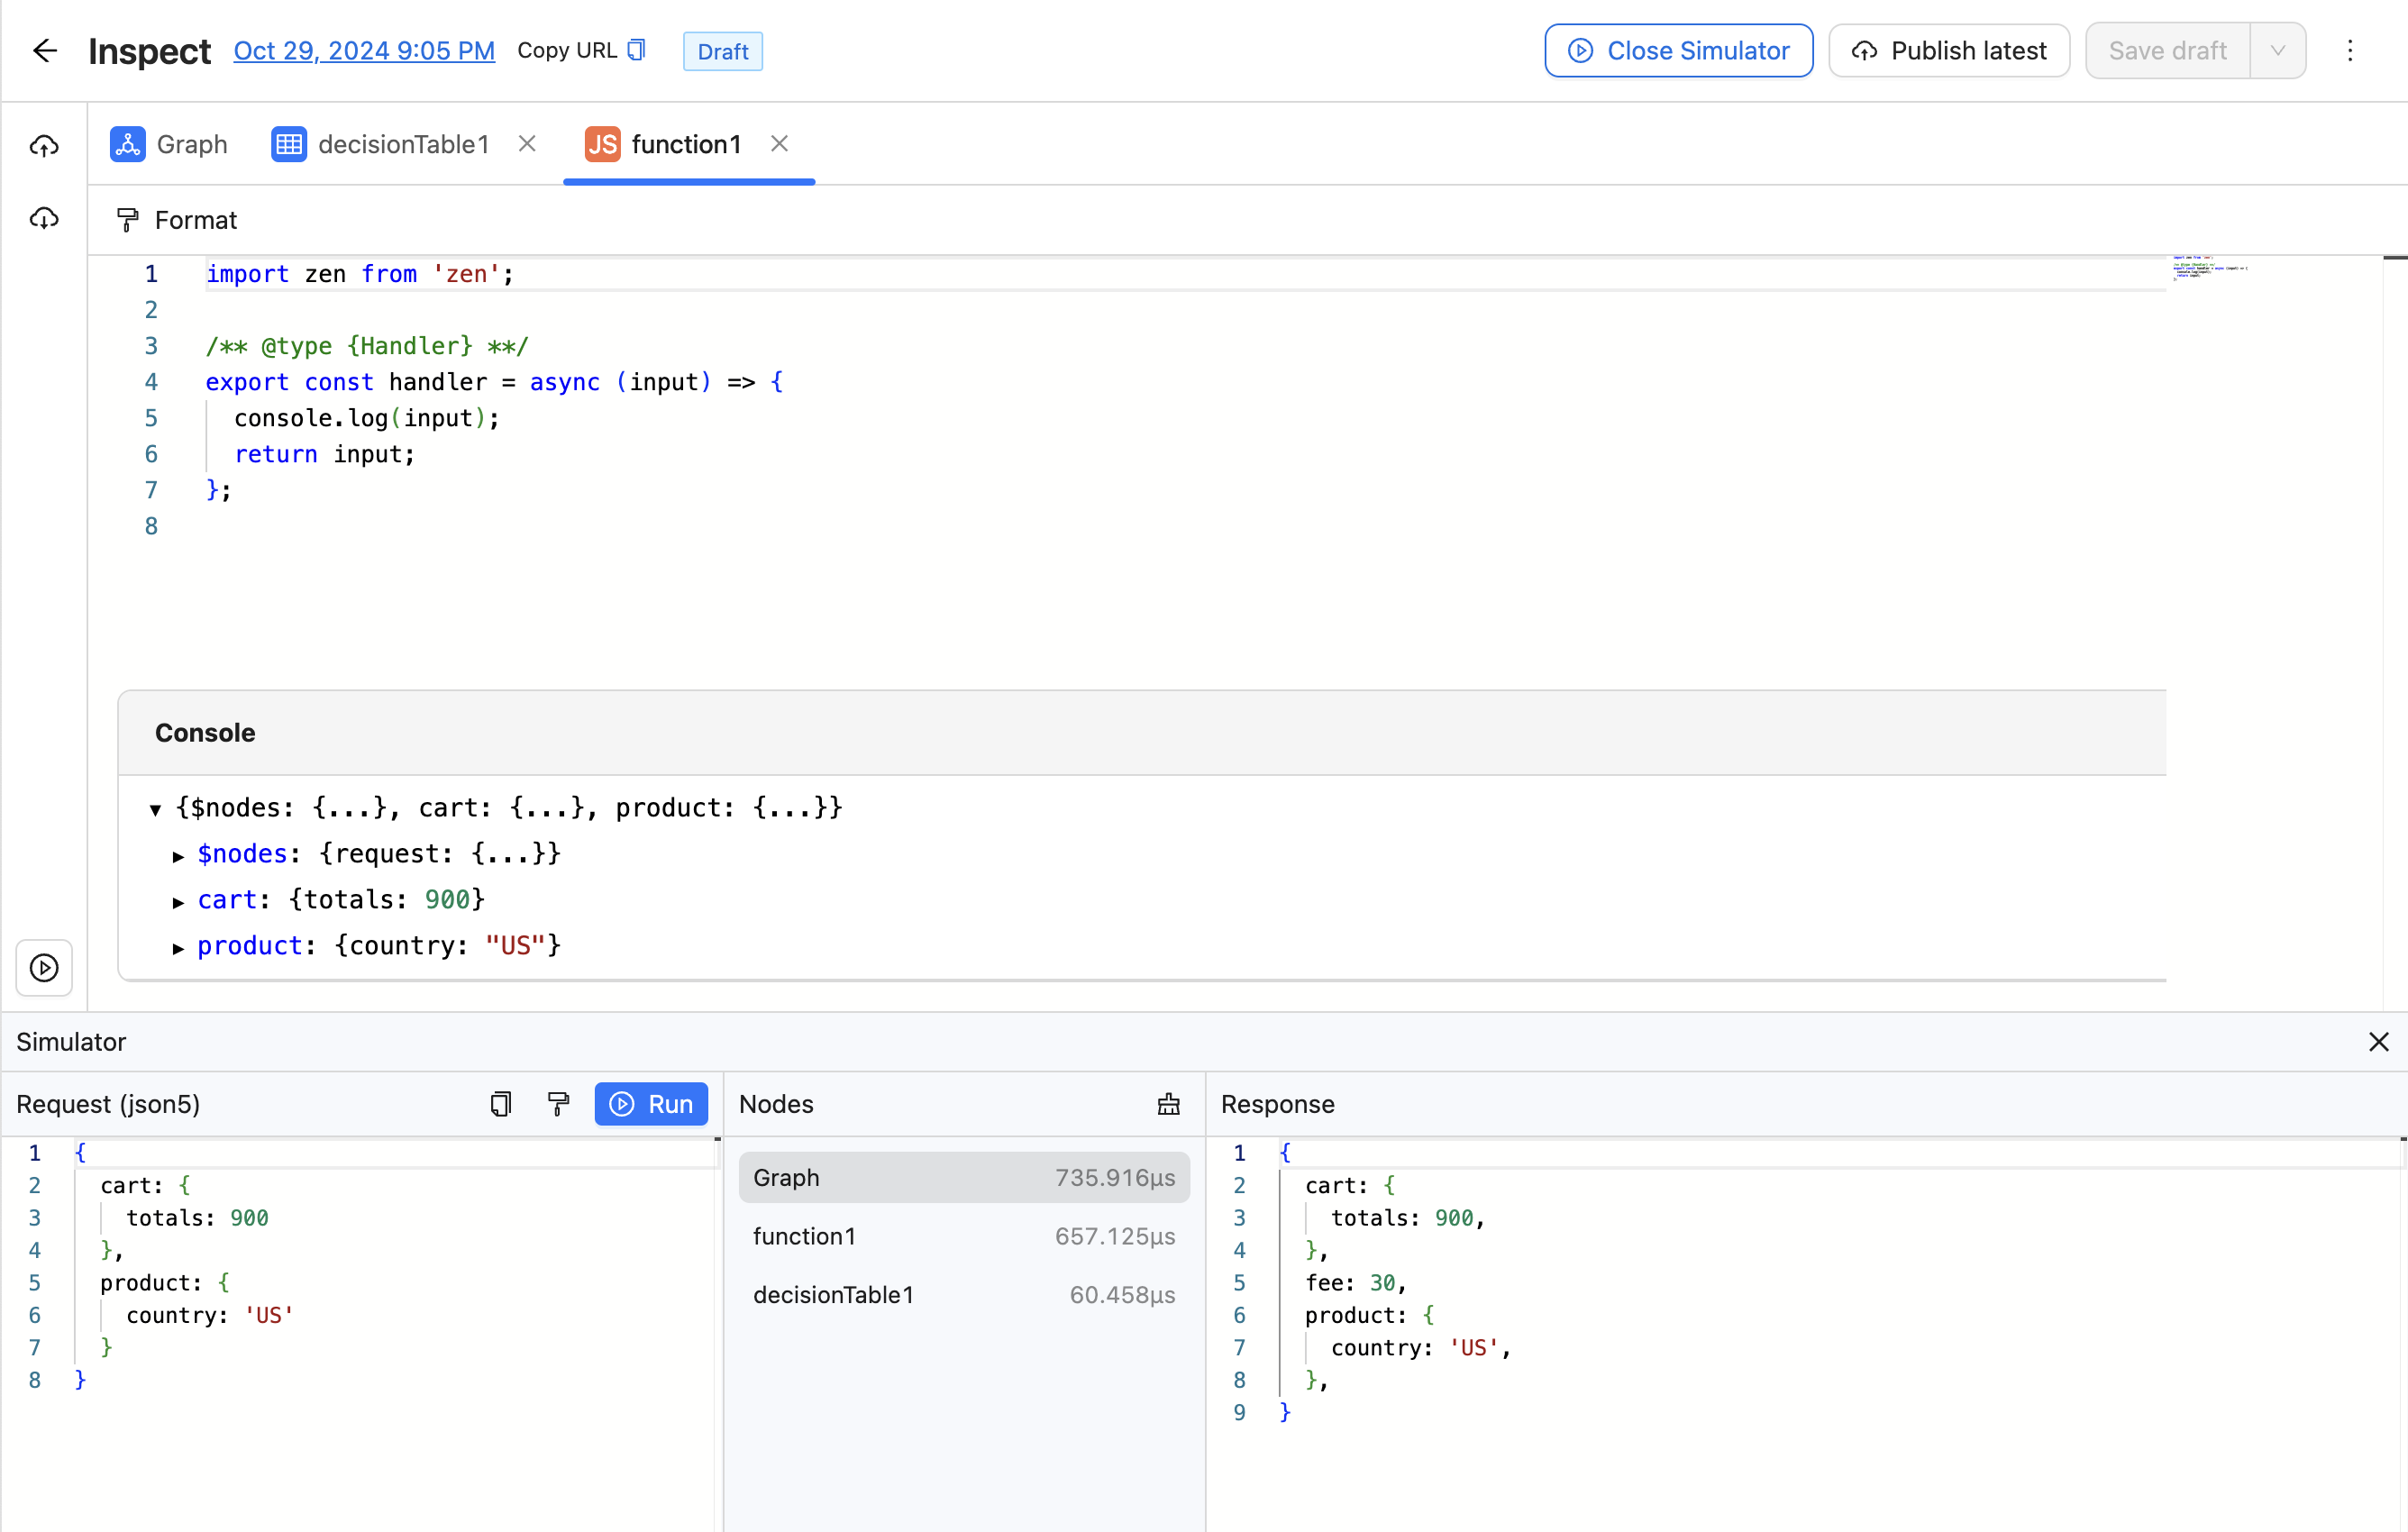Click the Graph tab icon

[x=128, y=144]
